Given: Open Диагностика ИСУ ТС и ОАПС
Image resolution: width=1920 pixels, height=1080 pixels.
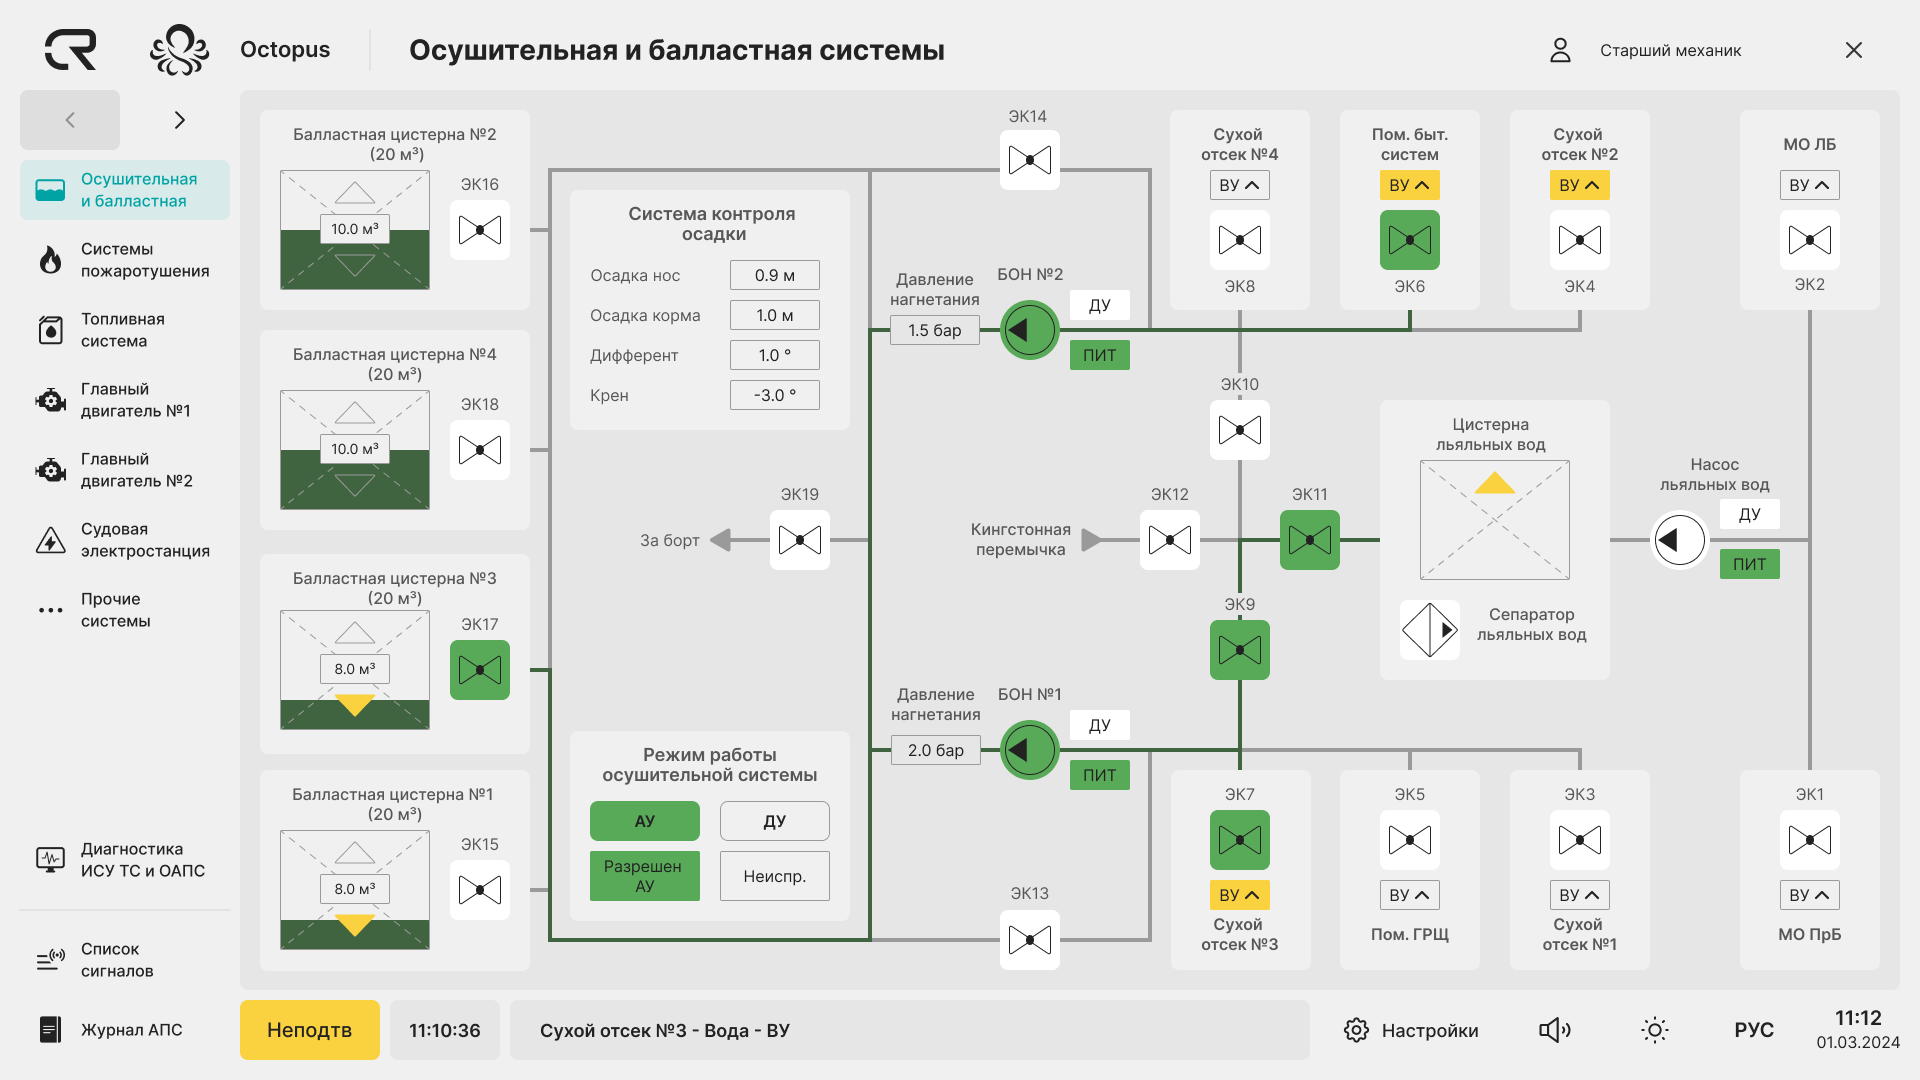Looking at the screenshot, I should (125, 860).
